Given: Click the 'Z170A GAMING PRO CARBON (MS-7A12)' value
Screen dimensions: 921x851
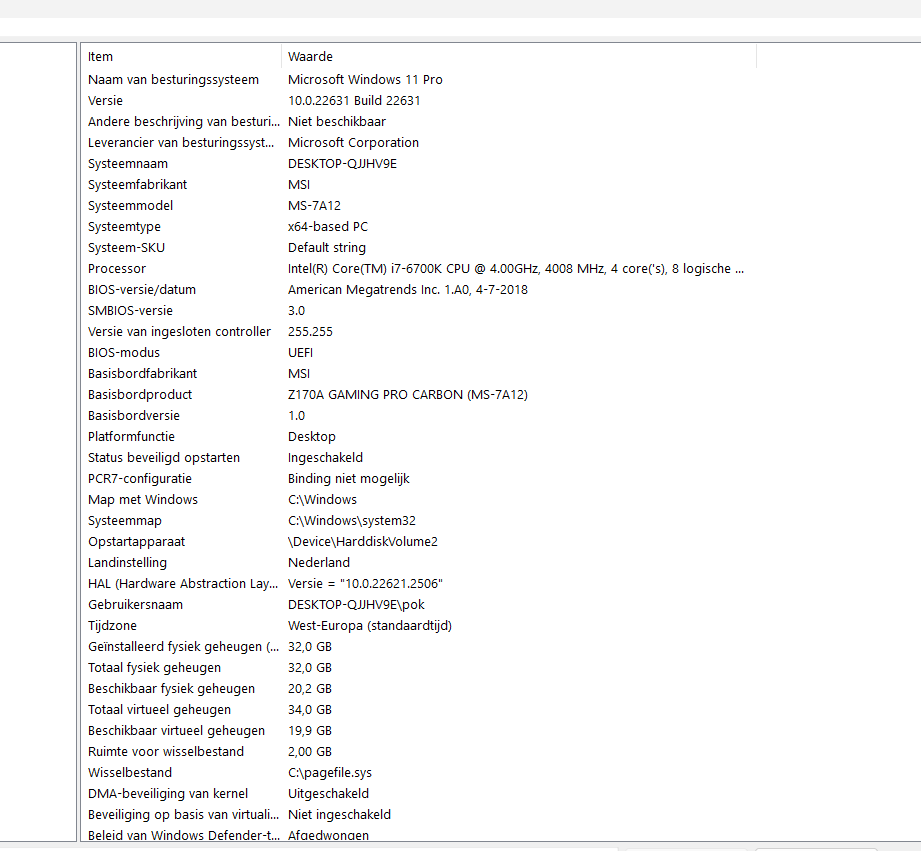Looking at the screenshot, I should 408,395.
